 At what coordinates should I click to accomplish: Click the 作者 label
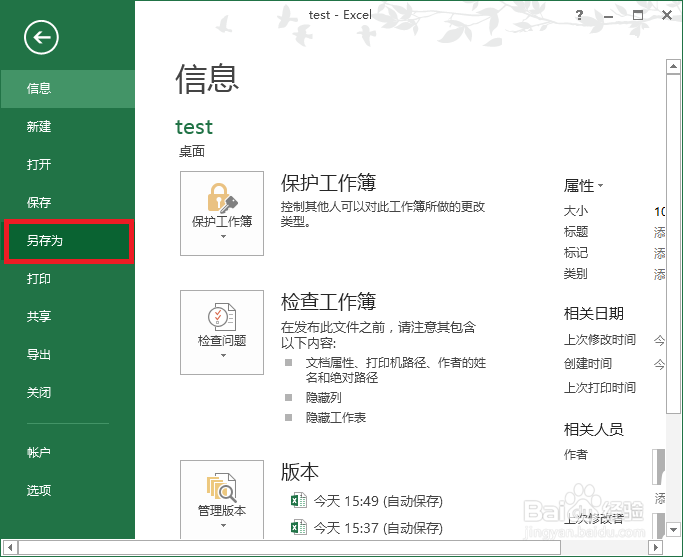(x=576, y=455)
